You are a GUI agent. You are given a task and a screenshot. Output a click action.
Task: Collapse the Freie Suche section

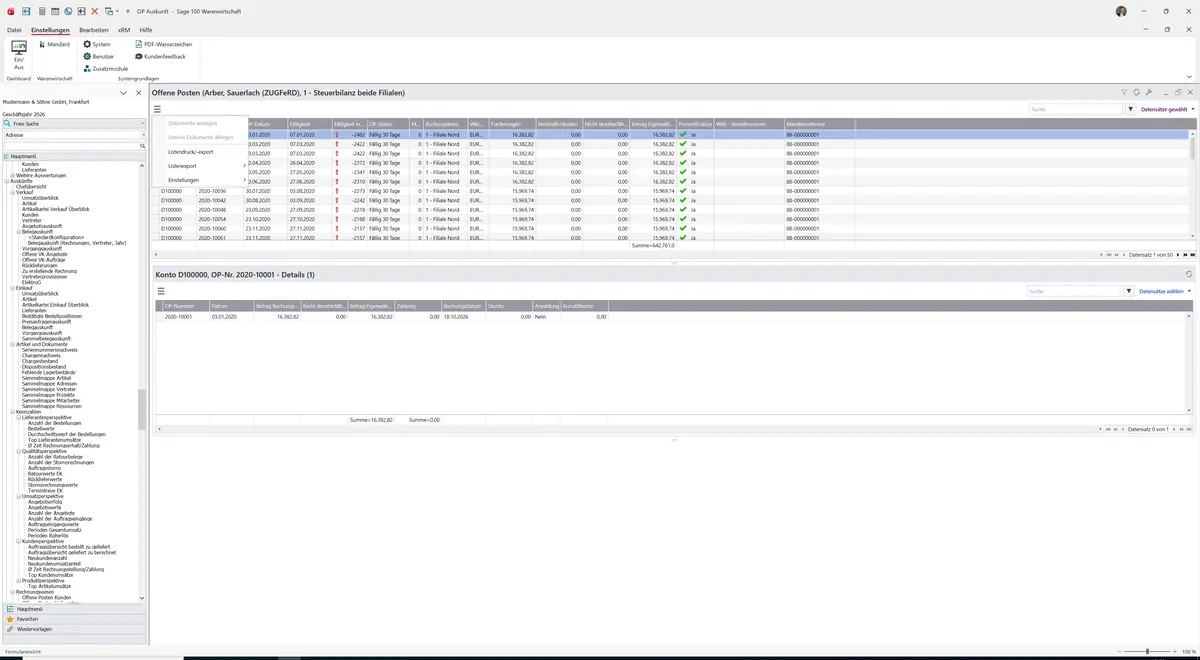pyautogui.click(x=143, y=123)
